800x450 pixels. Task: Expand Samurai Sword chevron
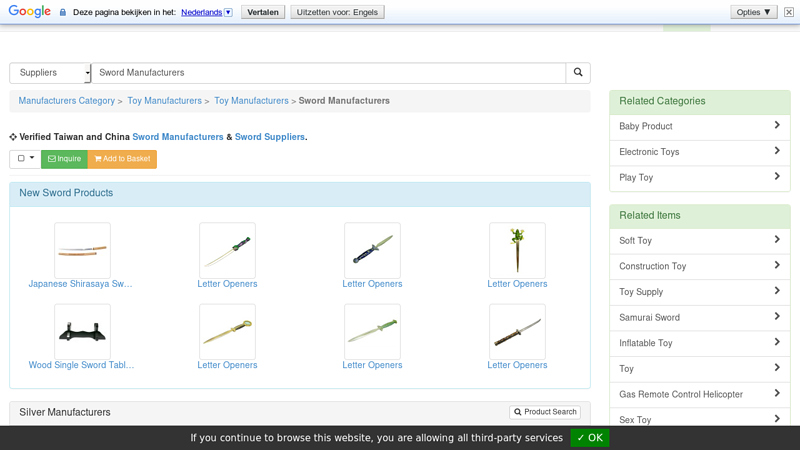click(777, 316)
